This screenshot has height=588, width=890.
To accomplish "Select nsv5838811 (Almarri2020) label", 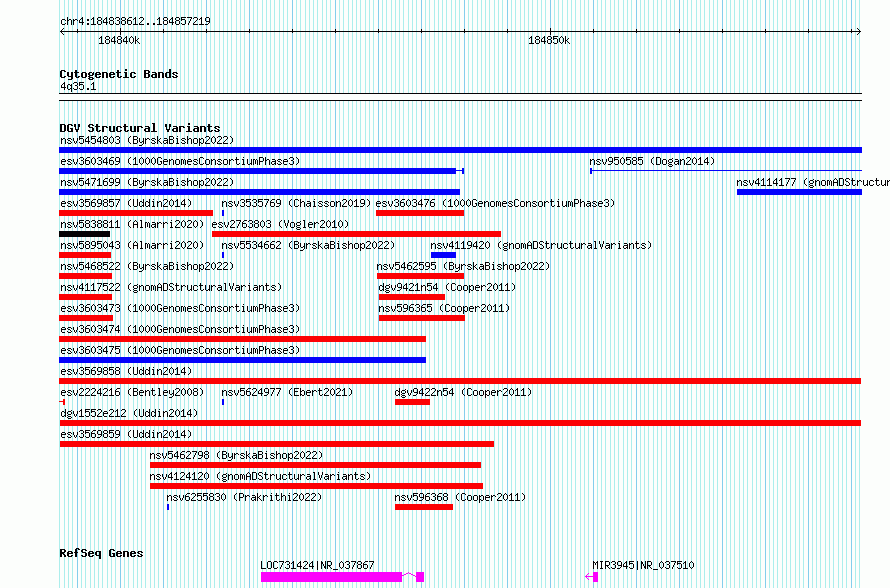I will coord(132,224).
